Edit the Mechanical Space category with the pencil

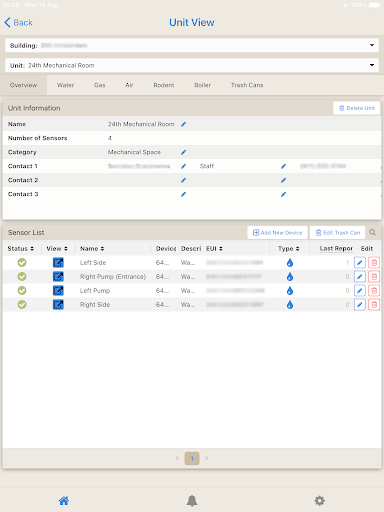pyautogui.click(x=183, y=152)
